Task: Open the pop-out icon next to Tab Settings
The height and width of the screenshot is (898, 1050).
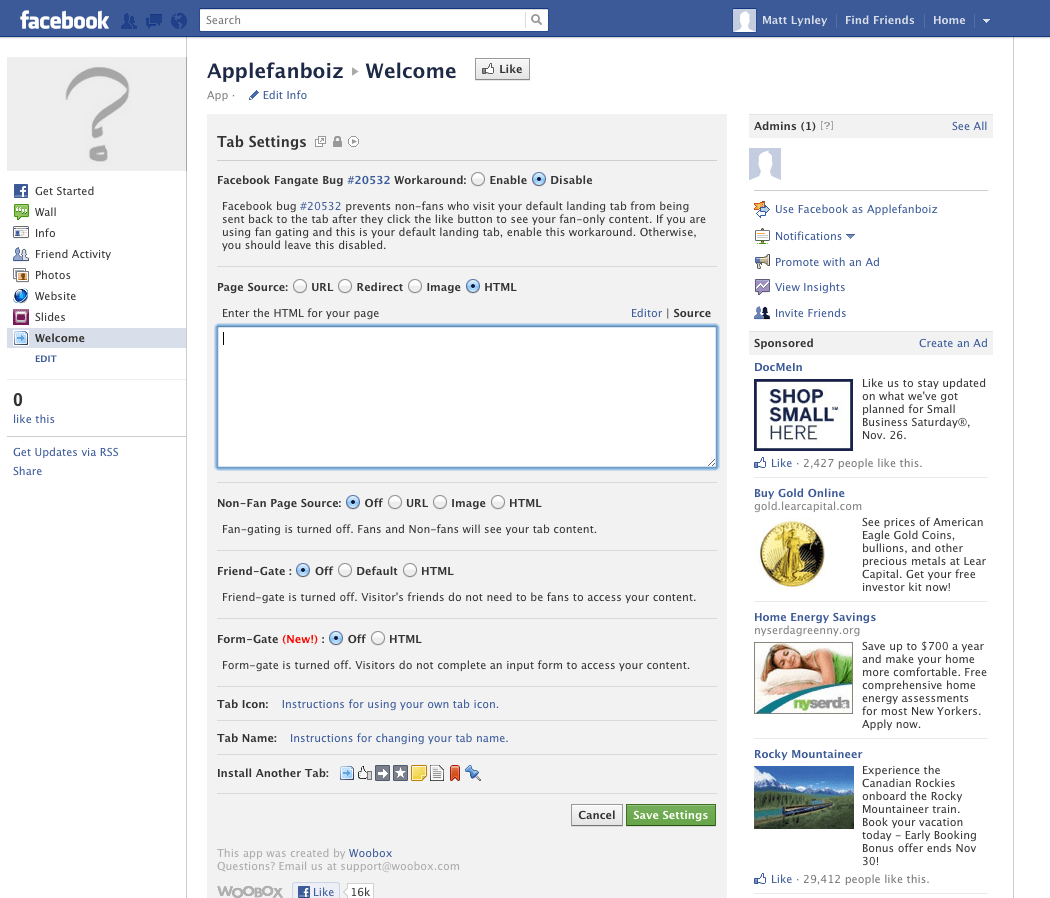Action: (320, 141)
